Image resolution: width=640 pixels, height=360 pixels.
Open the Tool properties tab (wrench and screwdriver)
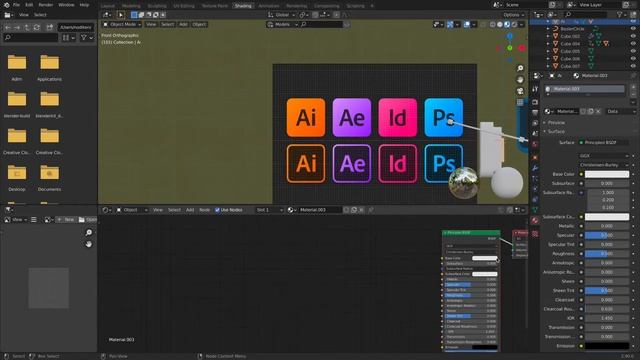pyautogui.click(x=535, y=89)
